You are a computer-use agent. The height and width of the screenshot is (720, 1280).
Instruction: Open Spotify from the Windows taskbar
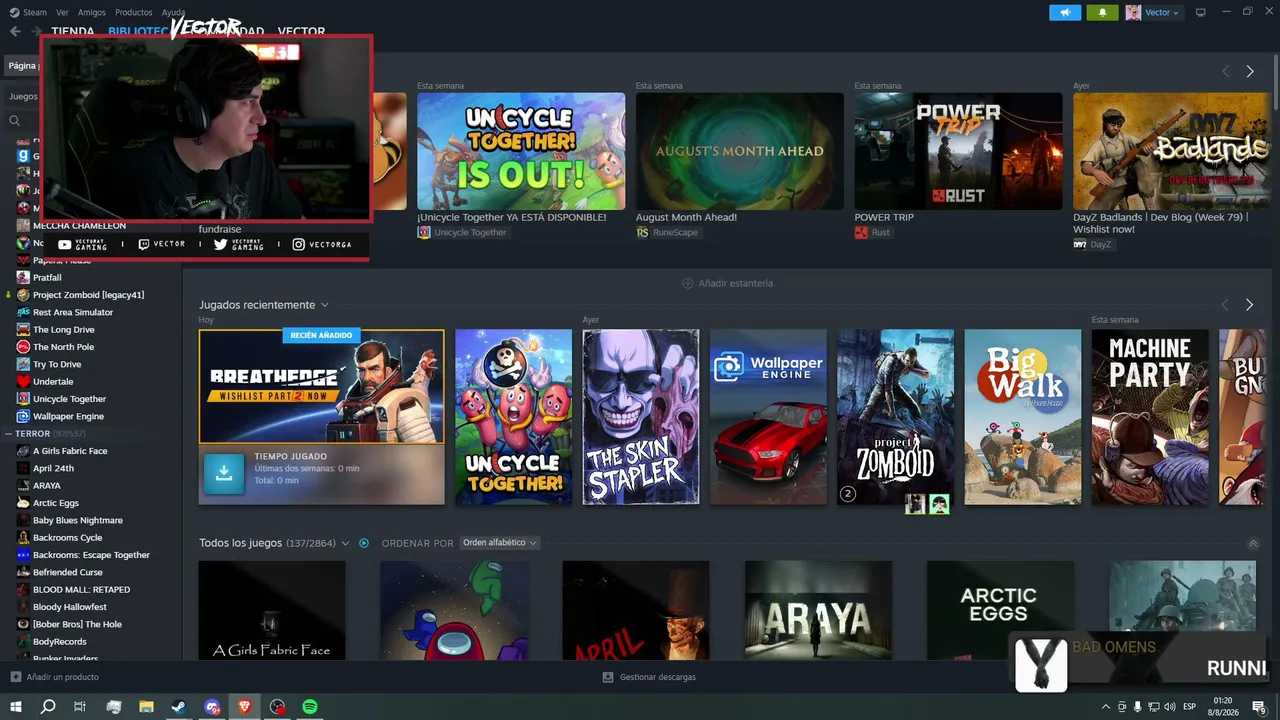coord(310,707)
